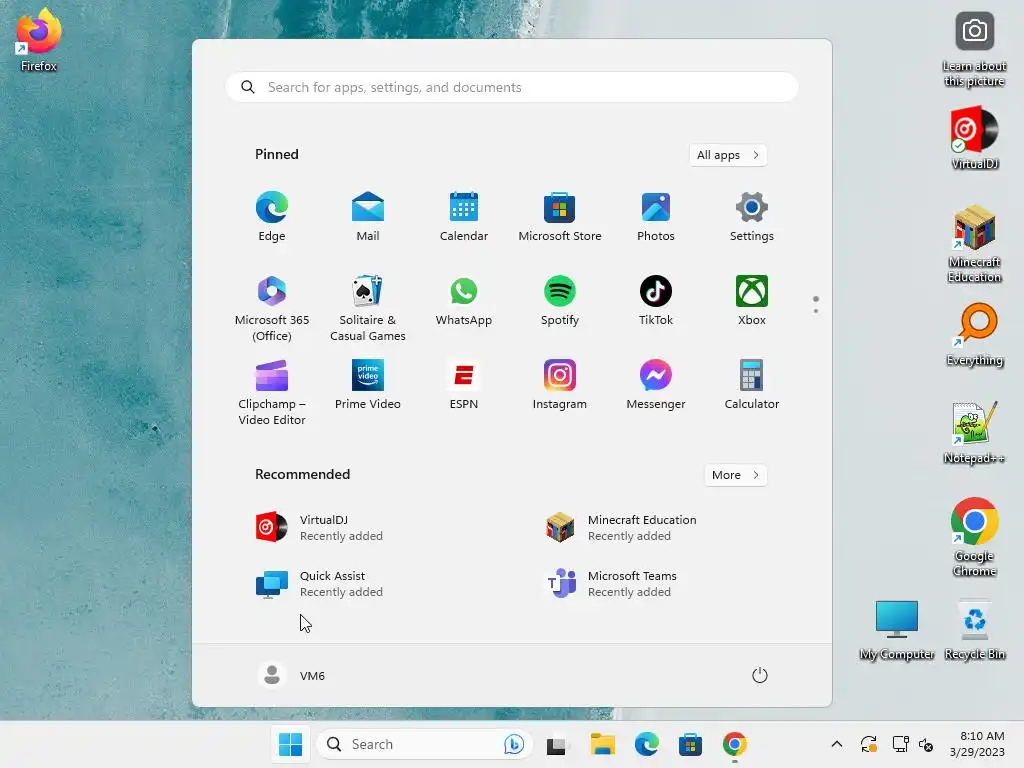The width and height of the screenshot is (1024, 768).
Task: Launch Solitaire & Casual Games
Action: click(x=368, y=308)
